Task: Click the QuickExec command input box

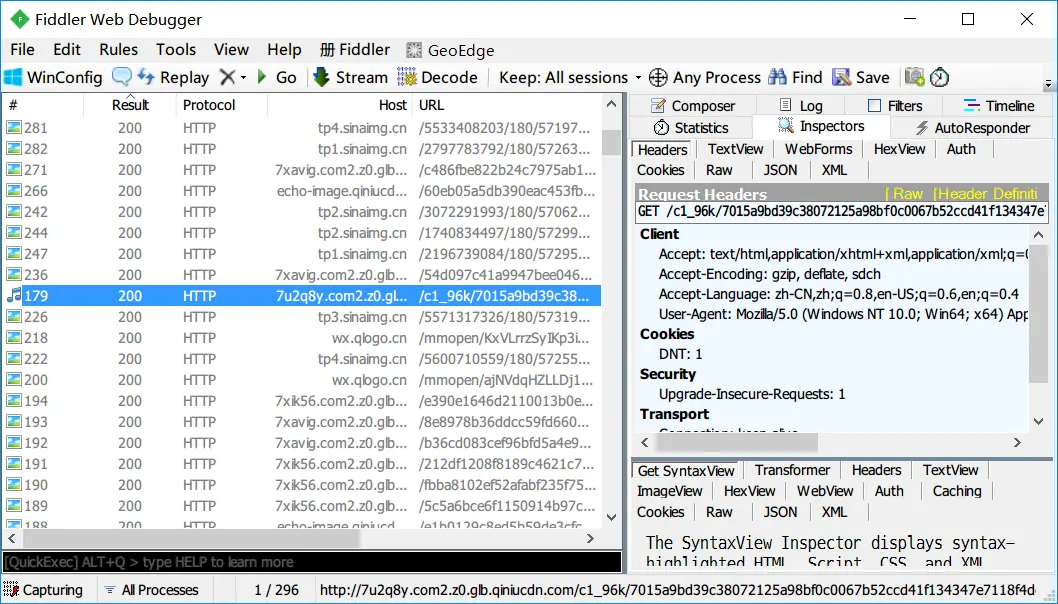Action: (312, 562)
